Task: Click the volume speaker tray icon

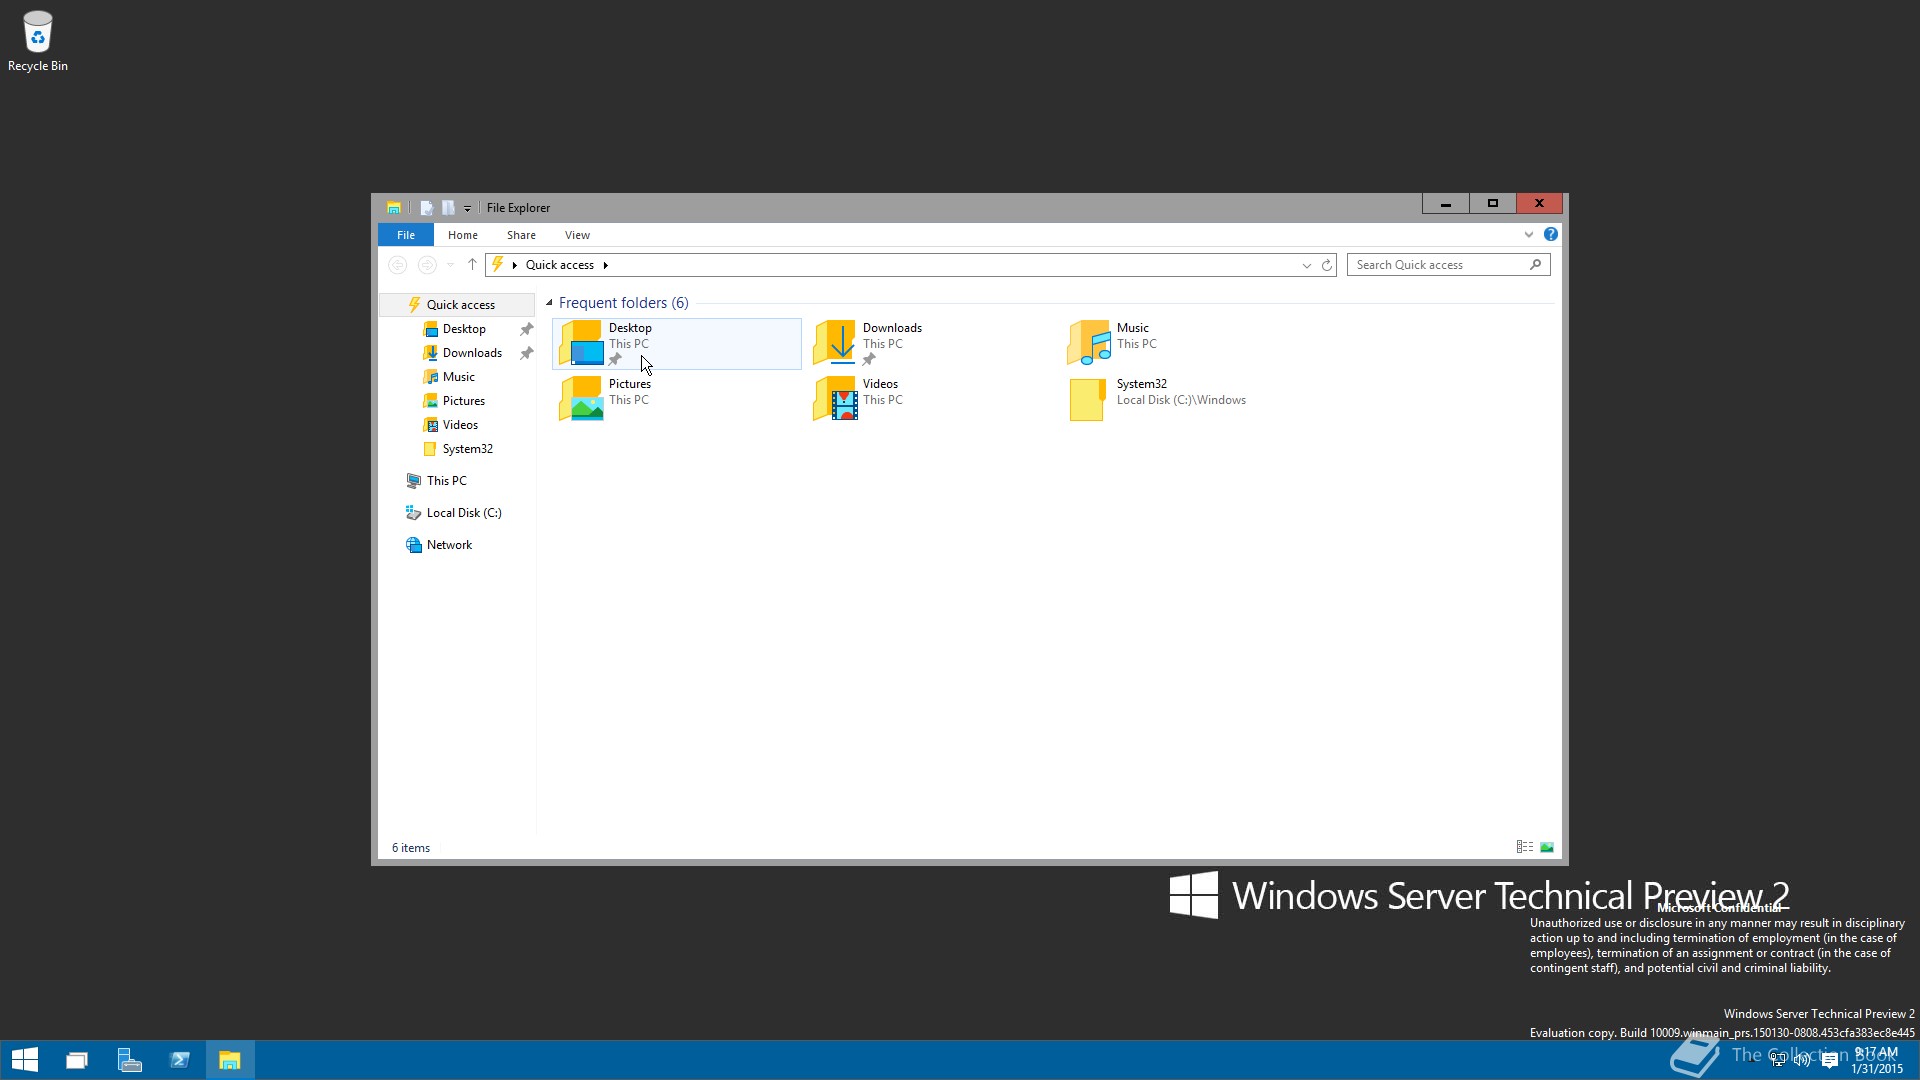Action: pyautogui.click(x=1803, y=1060)
